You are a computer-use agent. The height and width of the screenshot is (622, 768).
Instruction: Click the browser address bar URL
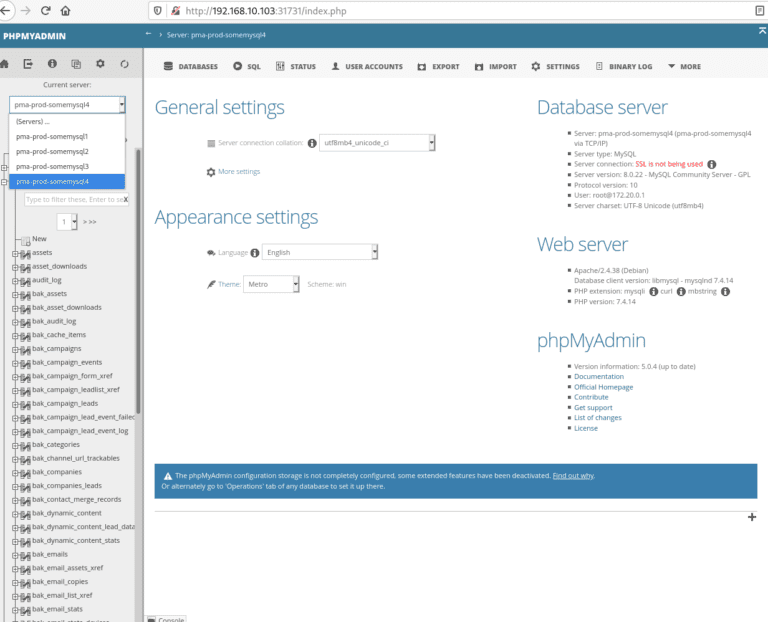coord(266,11)
